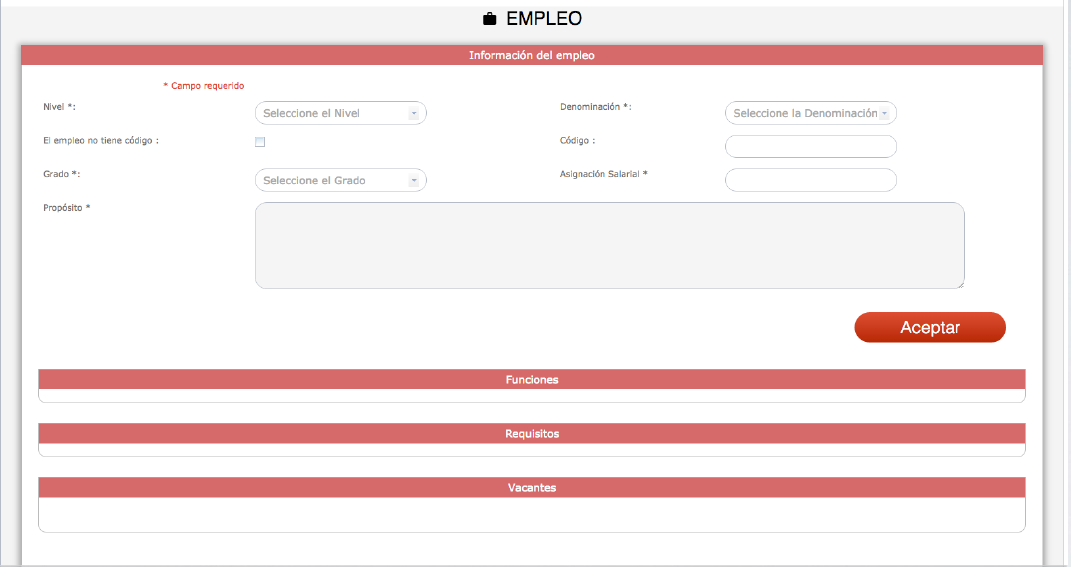1071x567 pixels.
Task: Click the 'Denominación *:' field label
Action: click(595, 106)
